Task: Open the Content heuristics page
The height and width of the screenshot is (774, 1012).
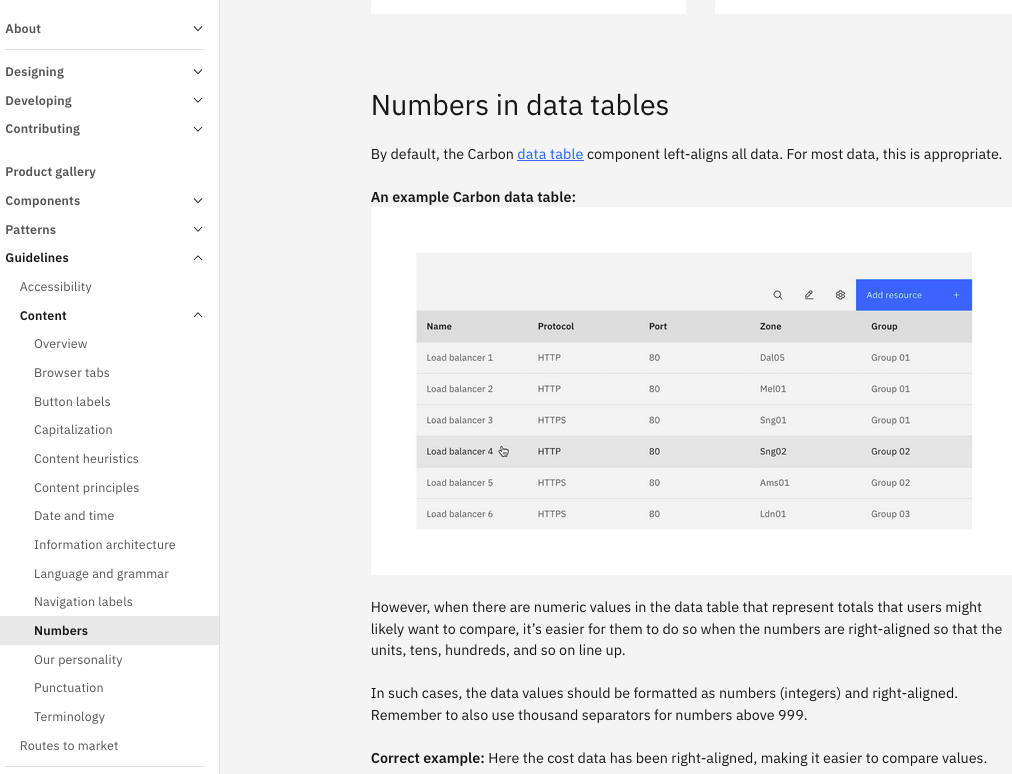Action: (86, 459)
